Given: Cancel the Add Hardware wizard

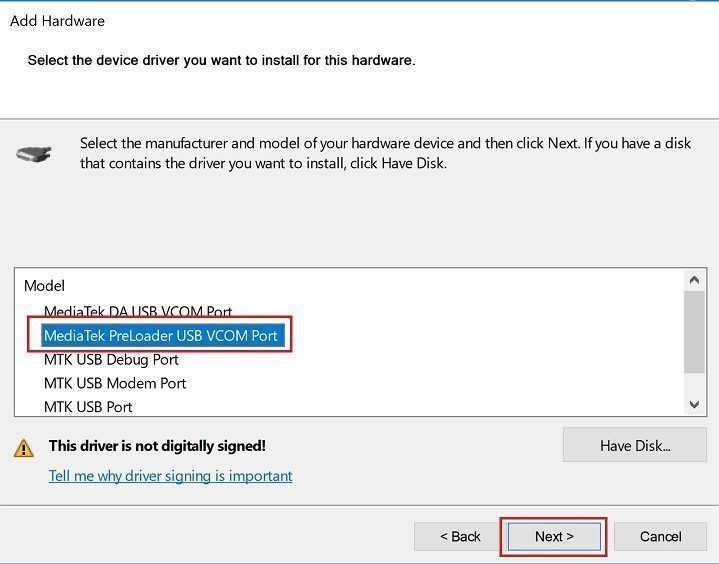Looking at the screenshot, I should click(x=660, y=536).
